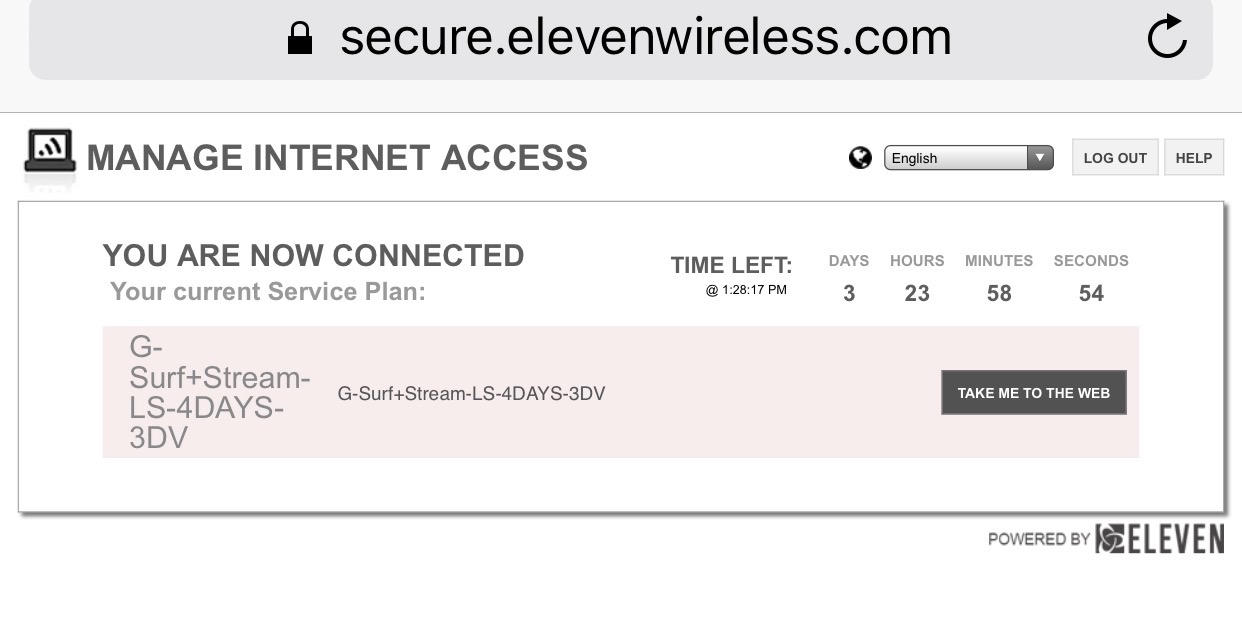Click the POWERED BY text
The width and height of the screenshot is (1242, 630).
pos(1039,539)
